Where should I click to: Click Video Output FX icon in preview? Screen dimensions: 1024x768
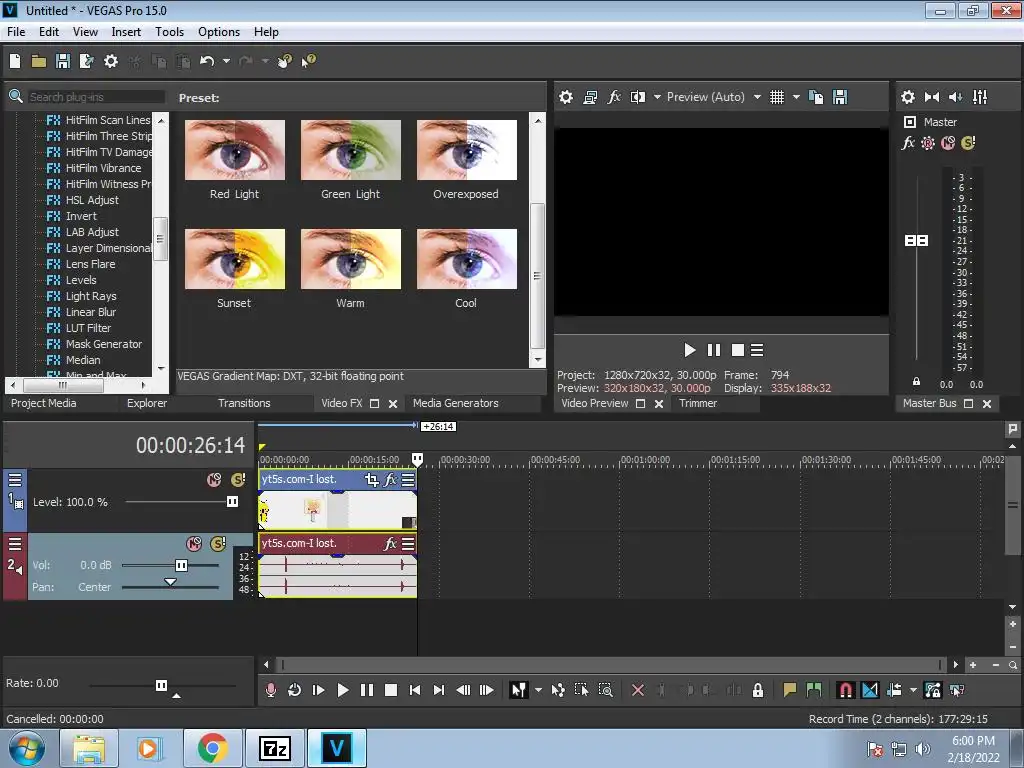click(x=614, y=97)
